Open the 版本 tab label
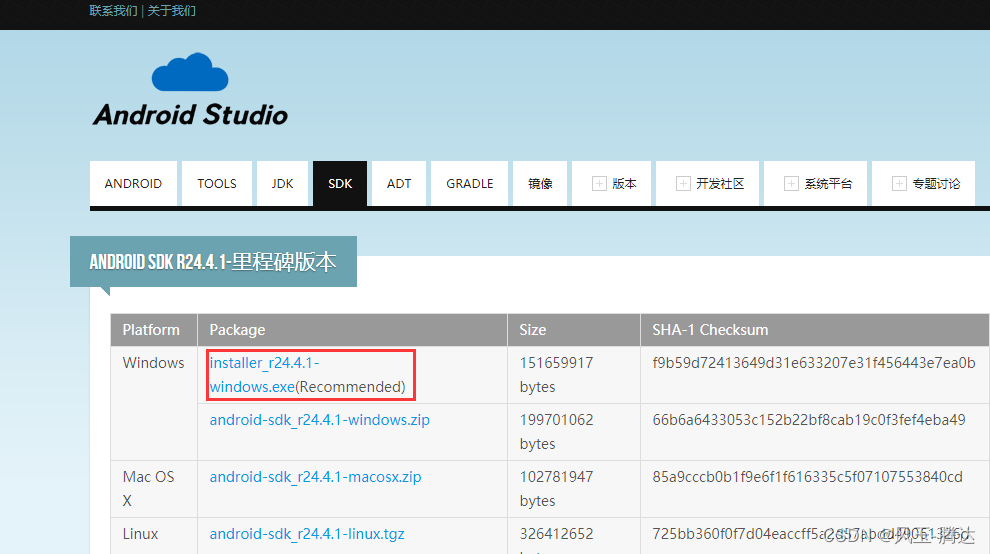The height and width of the screenshot is (554, 990). 624,183
